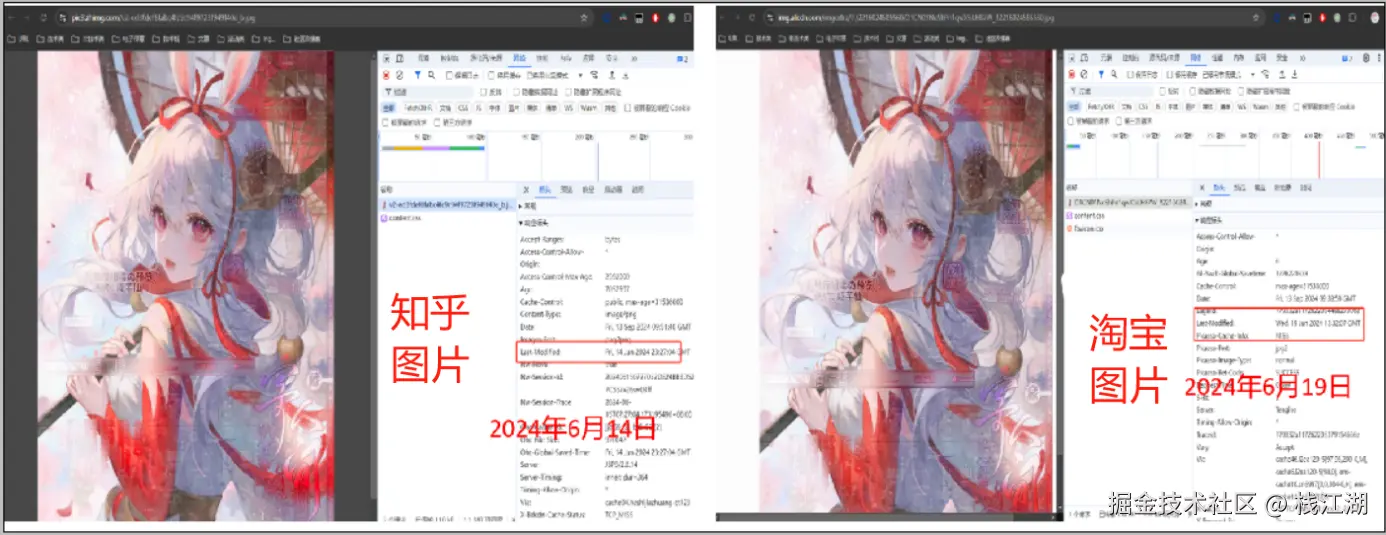This screenshot has width=1386, height=535.
Task: Click filter funnel in Taobao Network toolbar
Action: click(x=1101, y=75)
